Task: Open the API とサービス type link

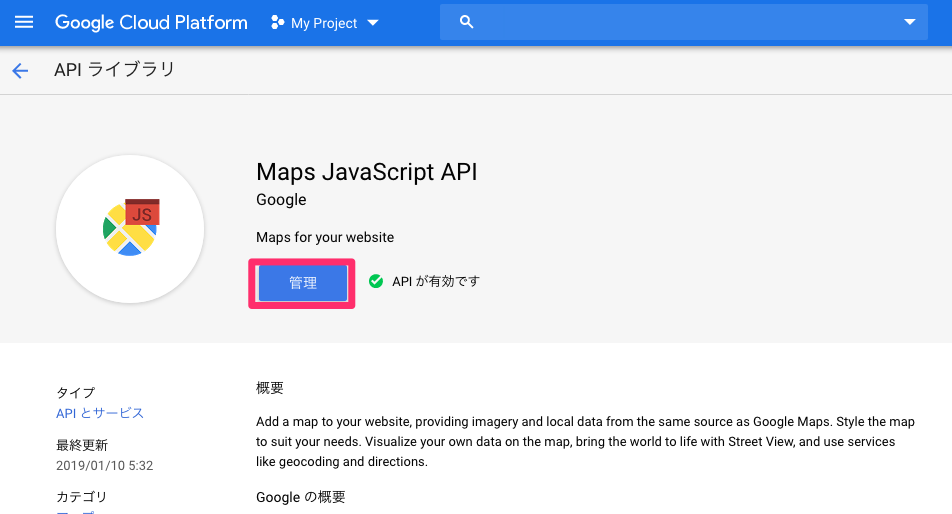Action: coord(100,413)
